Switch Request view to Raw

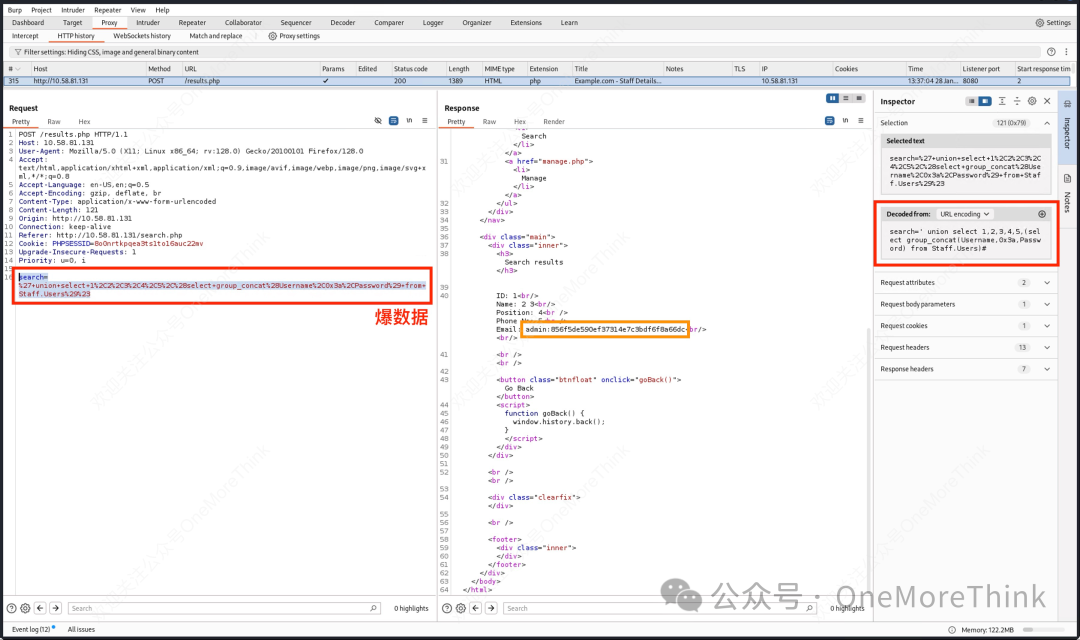point(54,122)
